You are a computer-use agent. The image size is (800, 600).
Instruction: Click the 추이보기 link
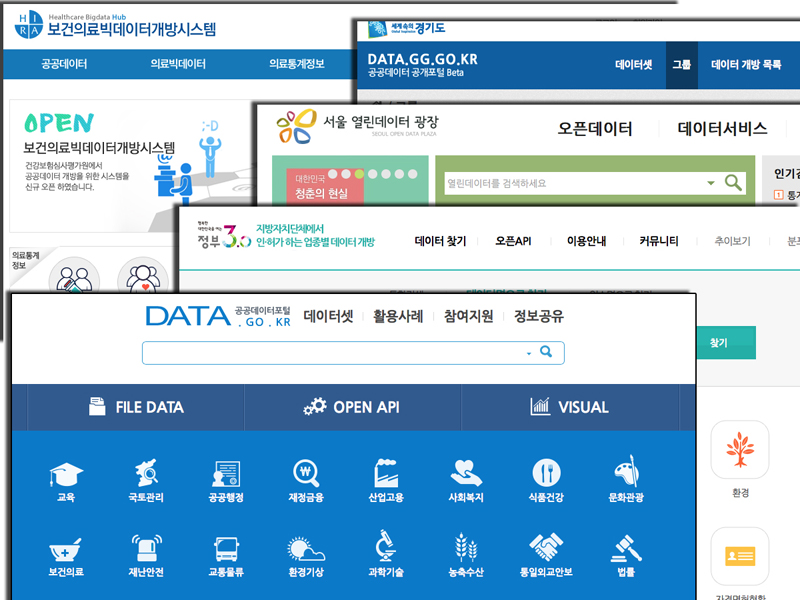[x=733, y=241]
